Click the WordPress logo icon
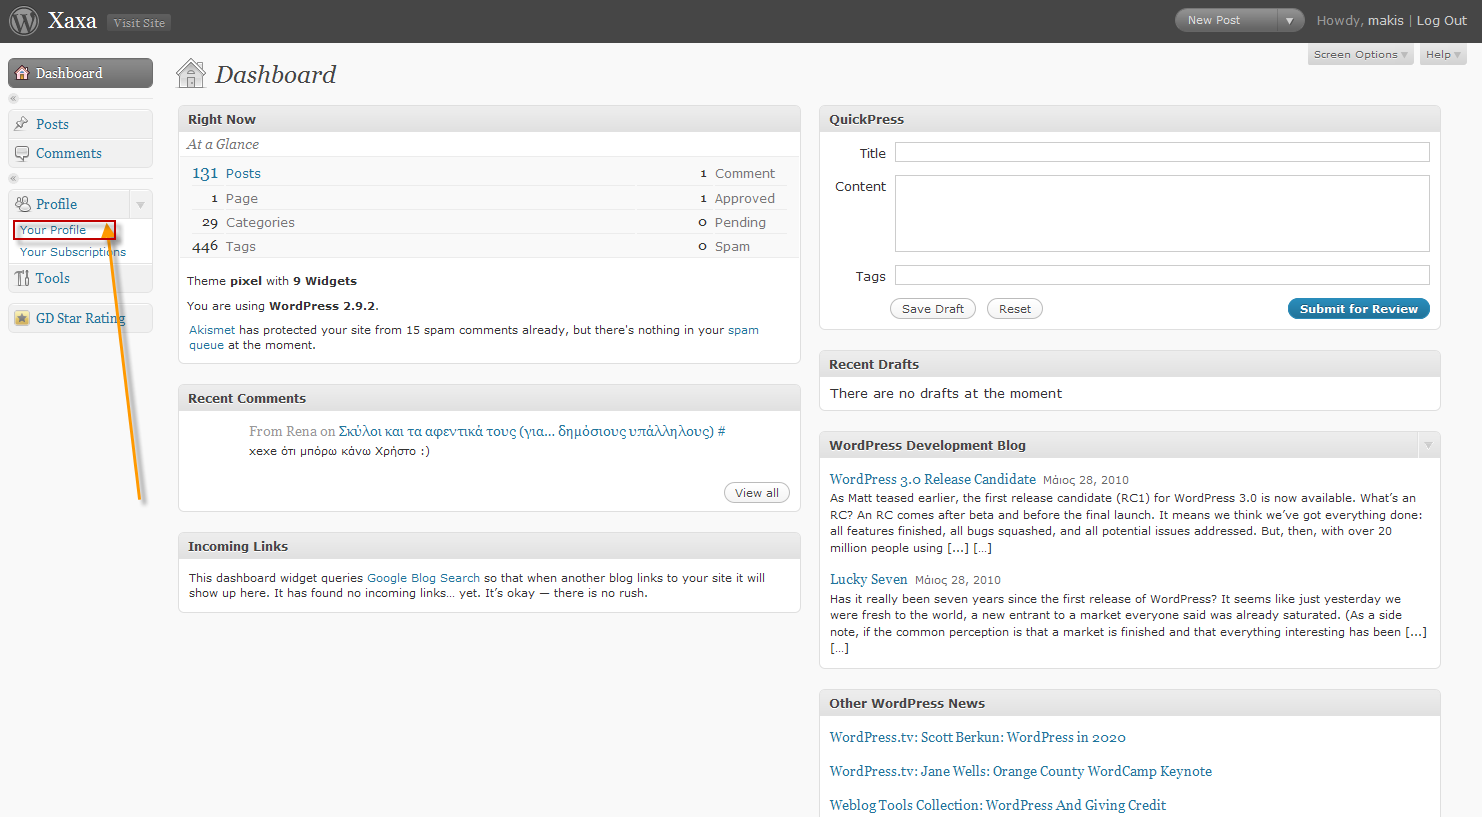The image size is (1482, 817). pyautogui.click(x=23, y=21)
